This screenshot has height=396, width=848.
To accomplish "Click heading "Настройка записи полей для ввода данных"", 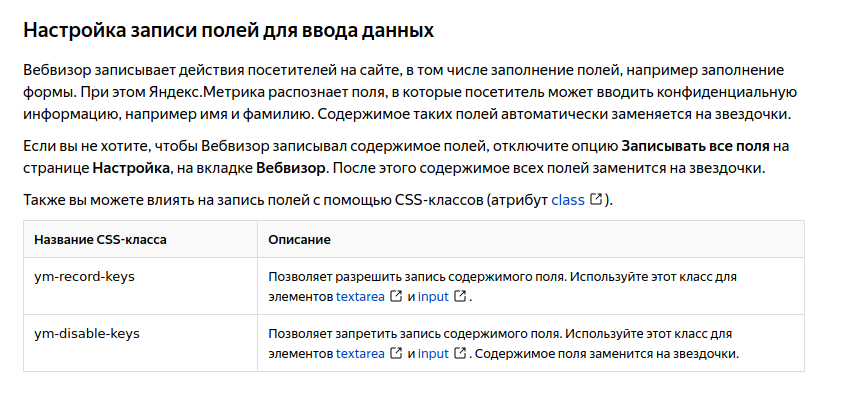I will click(x=229, y=30).
